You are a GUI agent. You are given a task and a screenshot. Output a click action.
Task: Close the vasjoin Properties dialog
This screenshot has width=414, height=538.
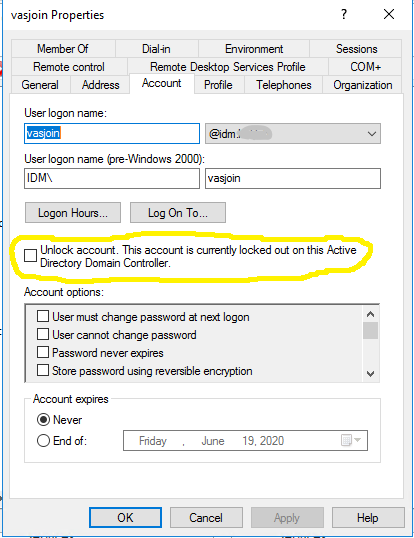click(x=389, y=14)
